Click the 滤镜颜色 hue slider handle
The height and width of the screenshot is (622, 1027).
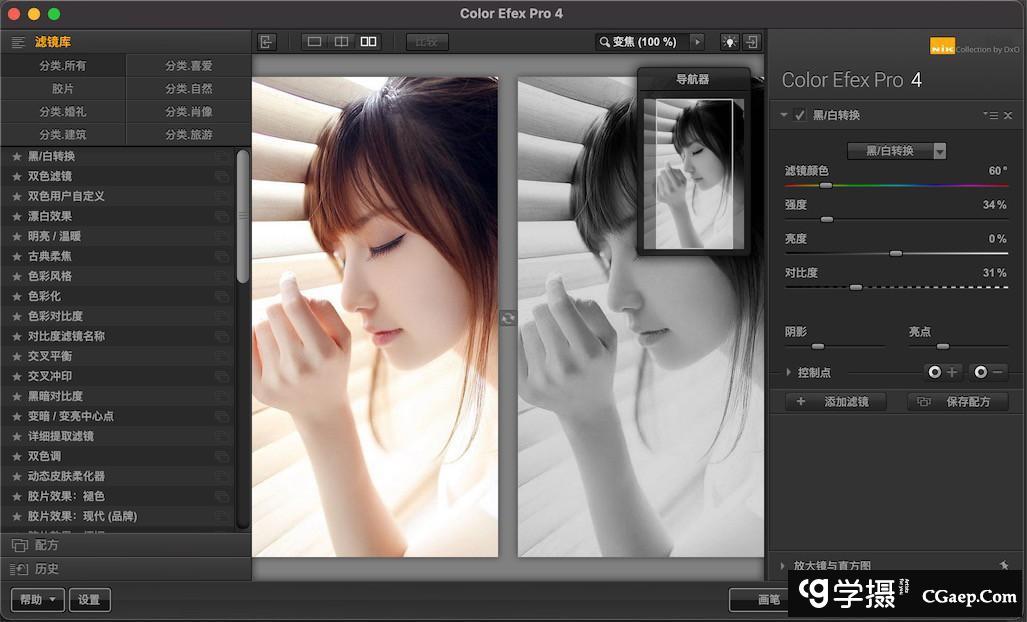pos(826,186)
